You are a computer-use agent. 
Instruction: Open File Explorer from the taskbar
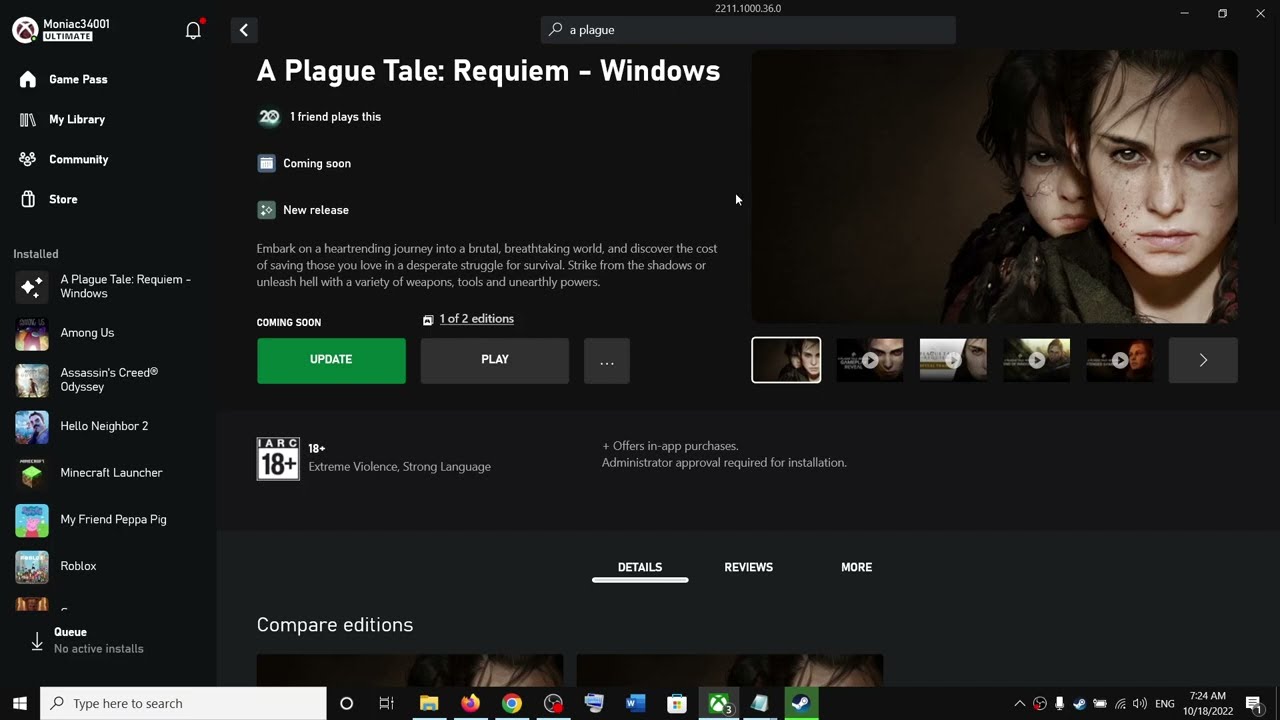click(429, 703)
